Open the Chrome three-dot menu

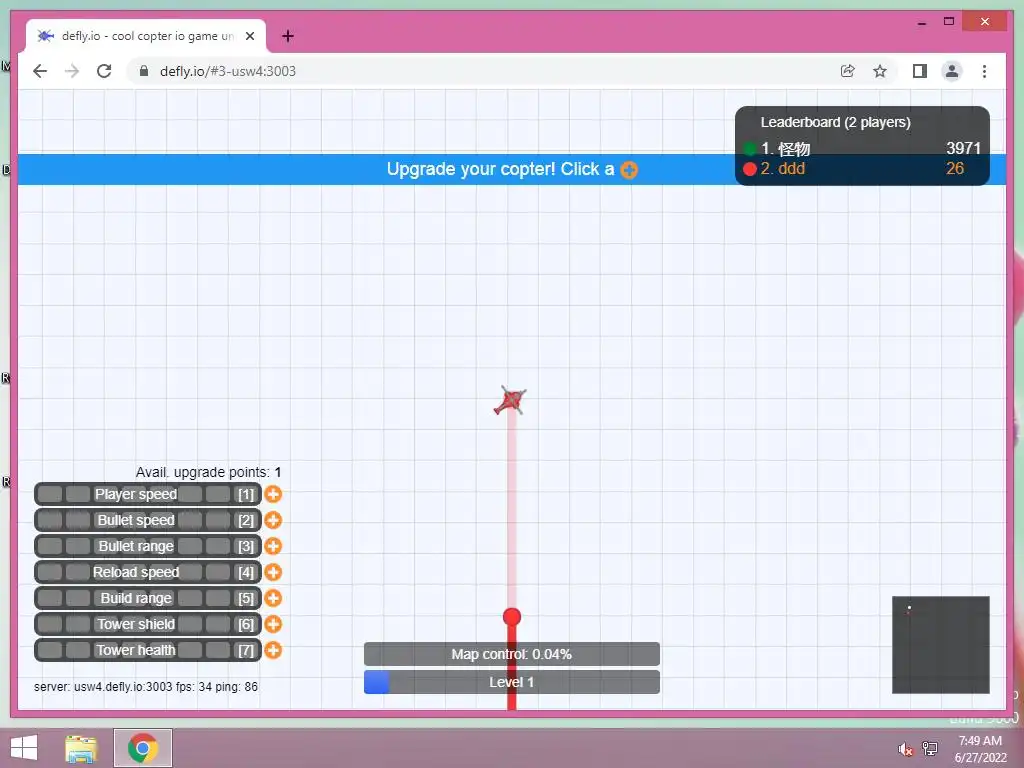point(984,71)
